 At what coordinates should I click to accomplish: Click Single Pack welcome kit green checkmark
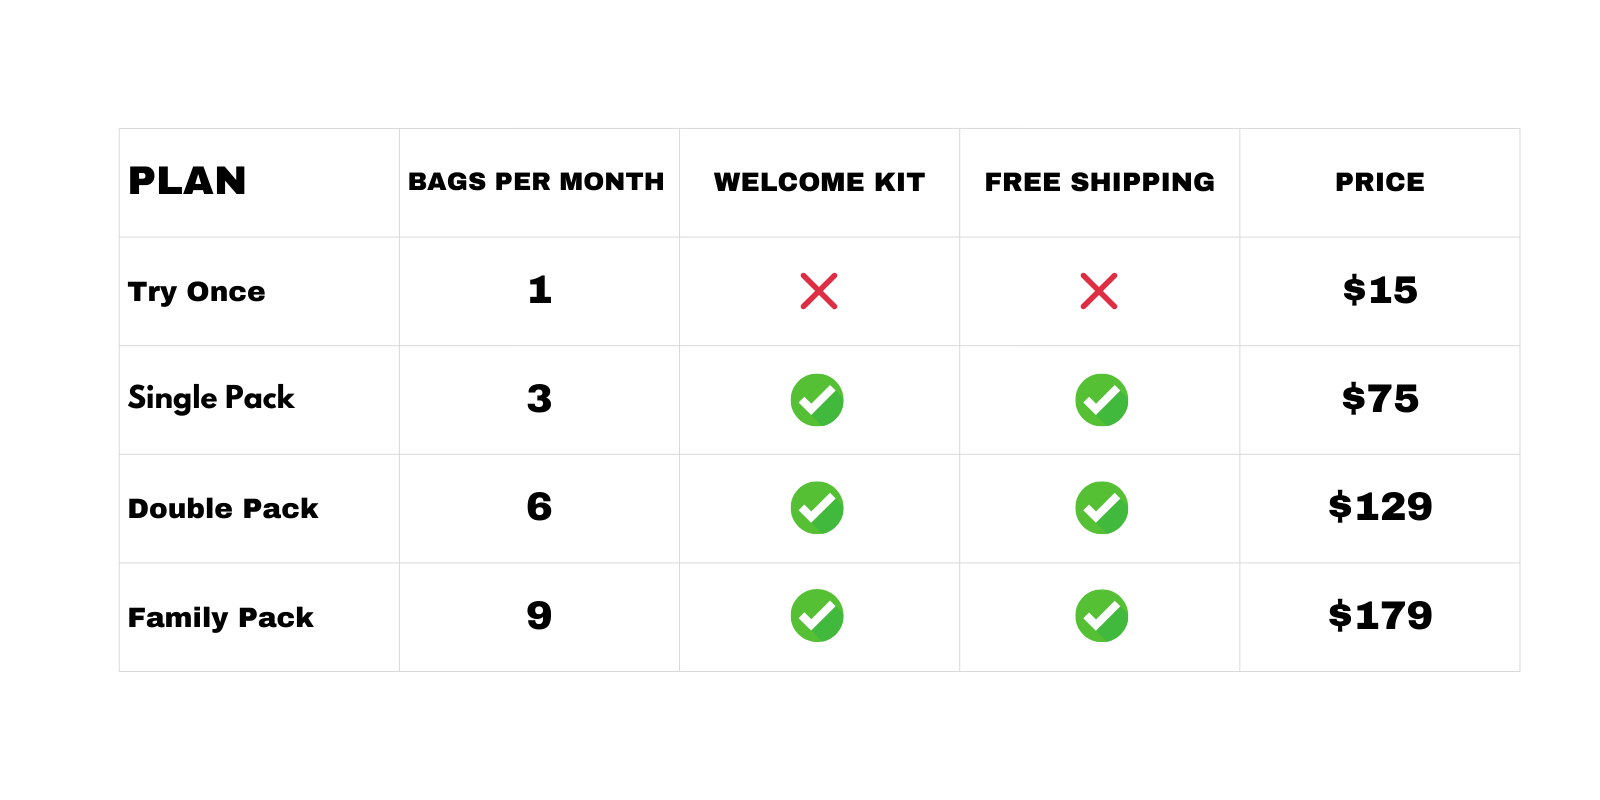pyautogui.click(x=817, y=400)
